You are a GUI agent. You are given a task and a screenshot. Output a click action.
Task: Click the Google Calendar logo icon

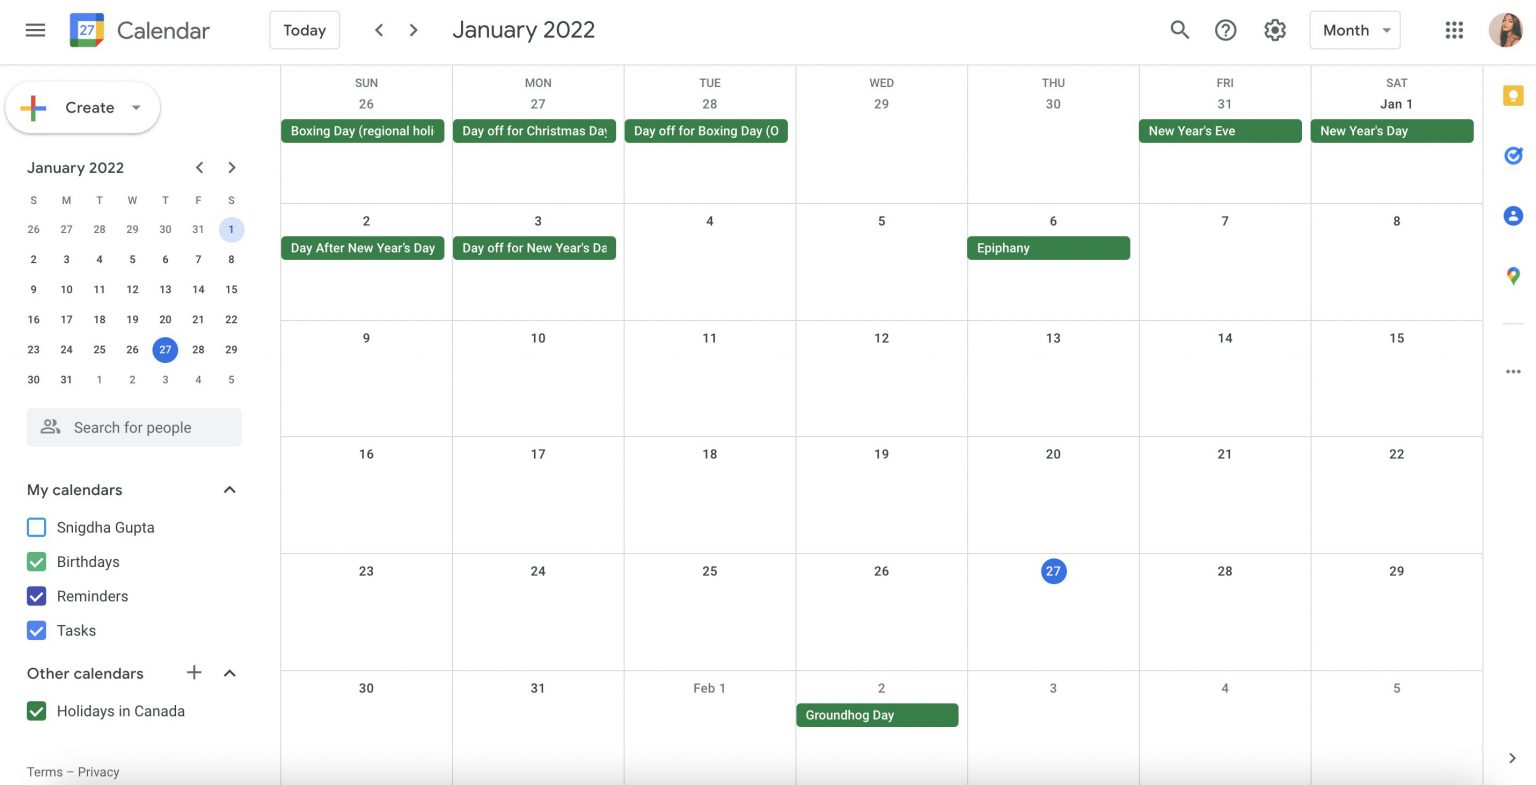point(87,30)
